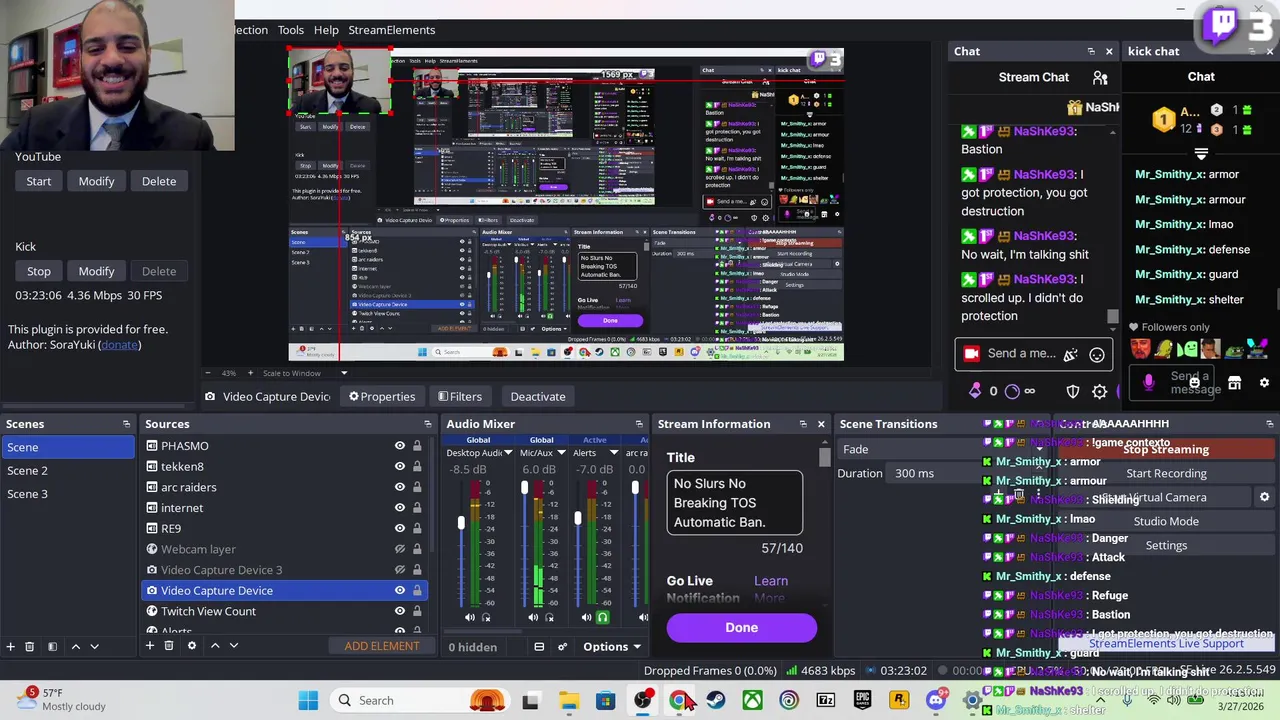Open kick chat shop icon

pyautogui.click(x=1234, y=383)
